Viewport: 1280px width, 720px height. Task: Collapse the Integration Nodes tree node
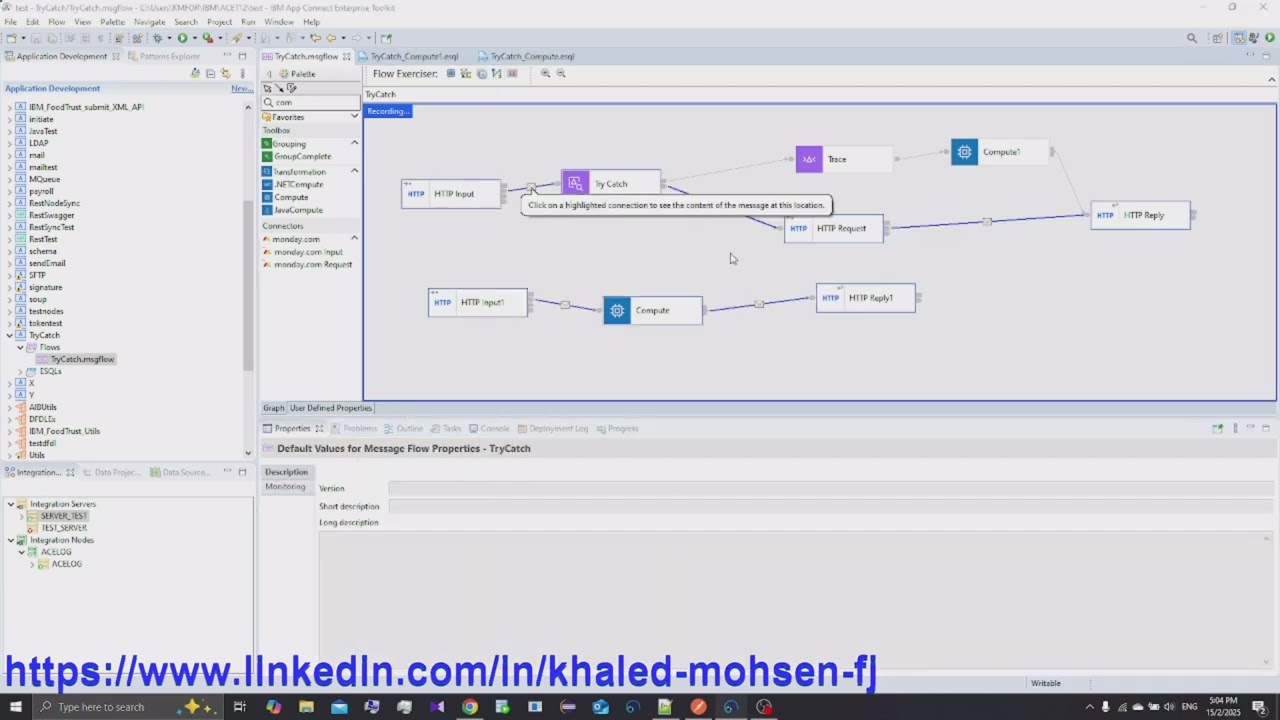point(11,540)
